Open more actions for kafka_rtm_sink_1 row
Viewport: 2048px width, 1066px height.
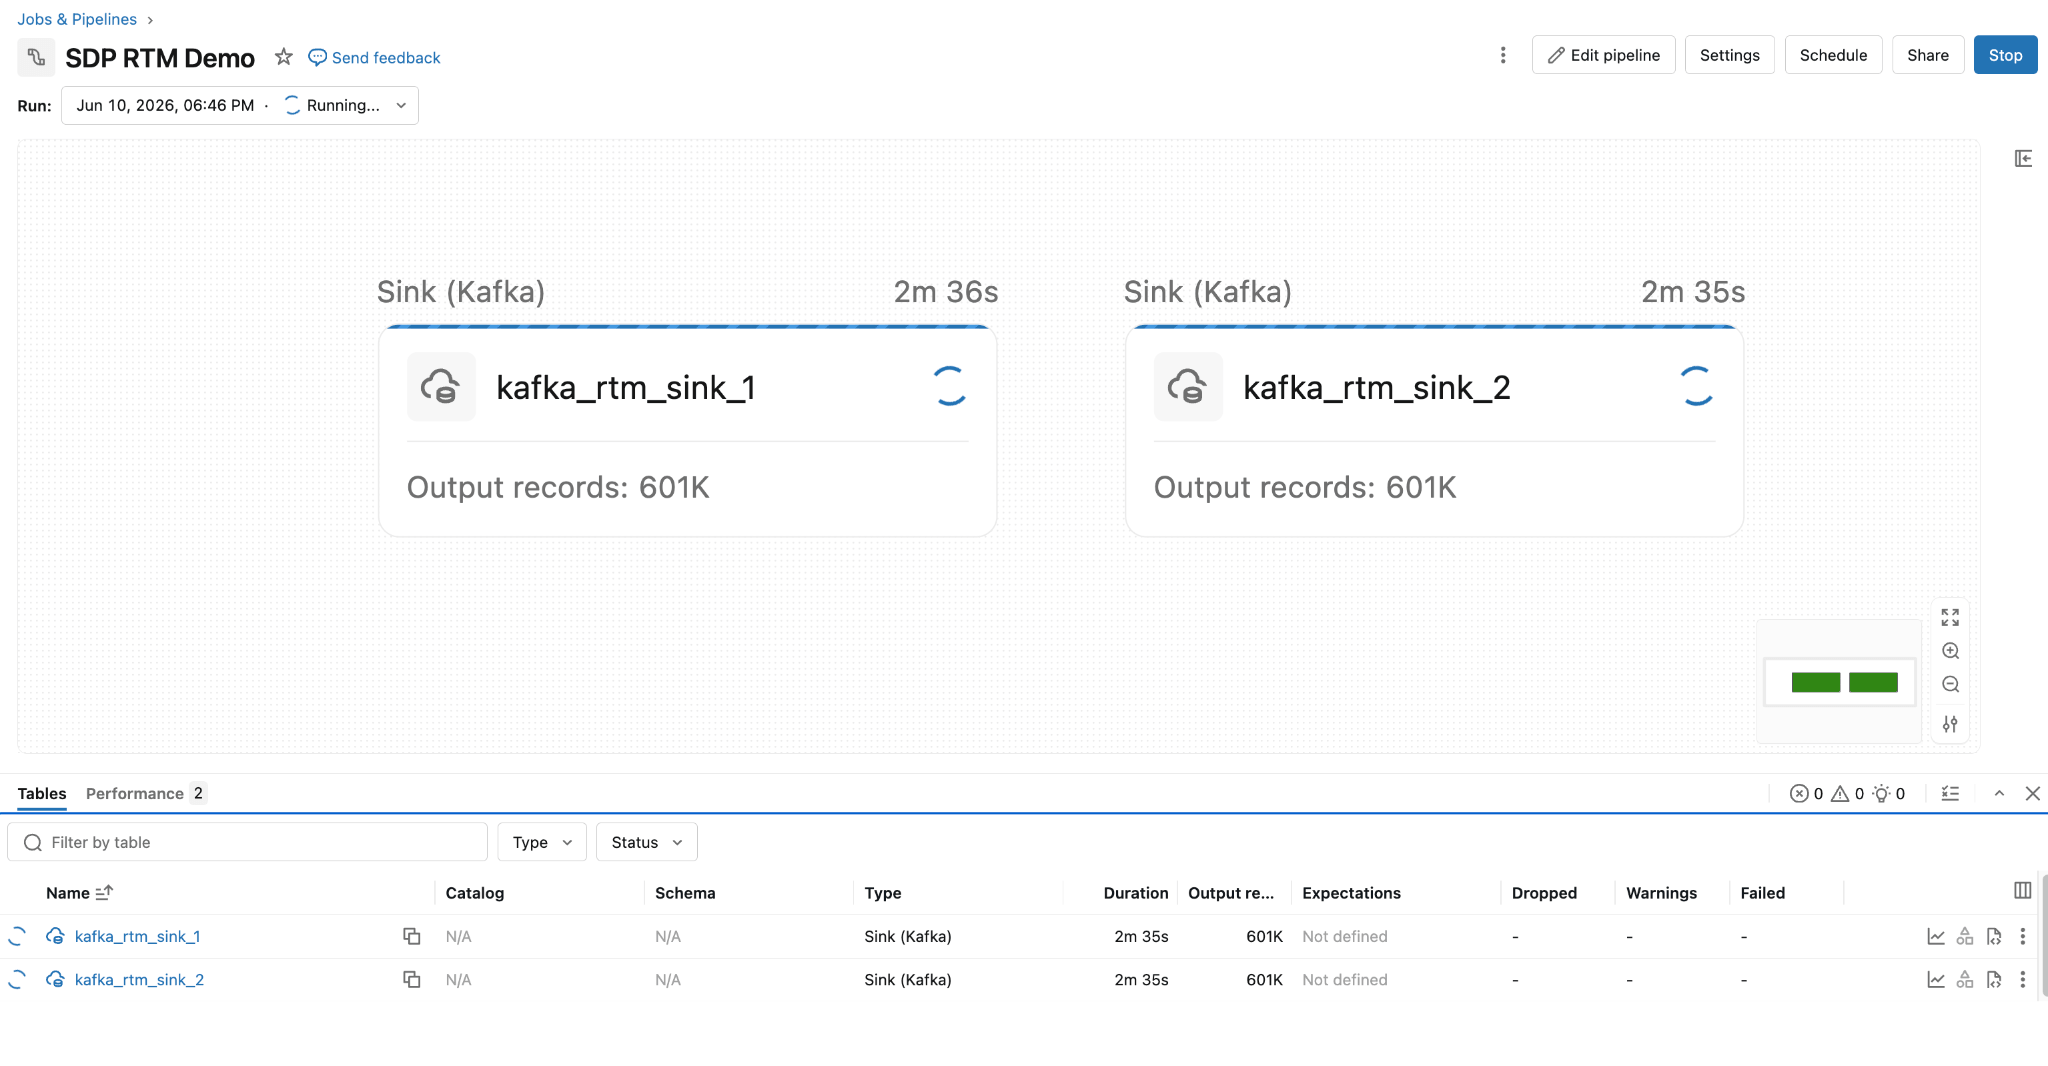click(2022, 936)
